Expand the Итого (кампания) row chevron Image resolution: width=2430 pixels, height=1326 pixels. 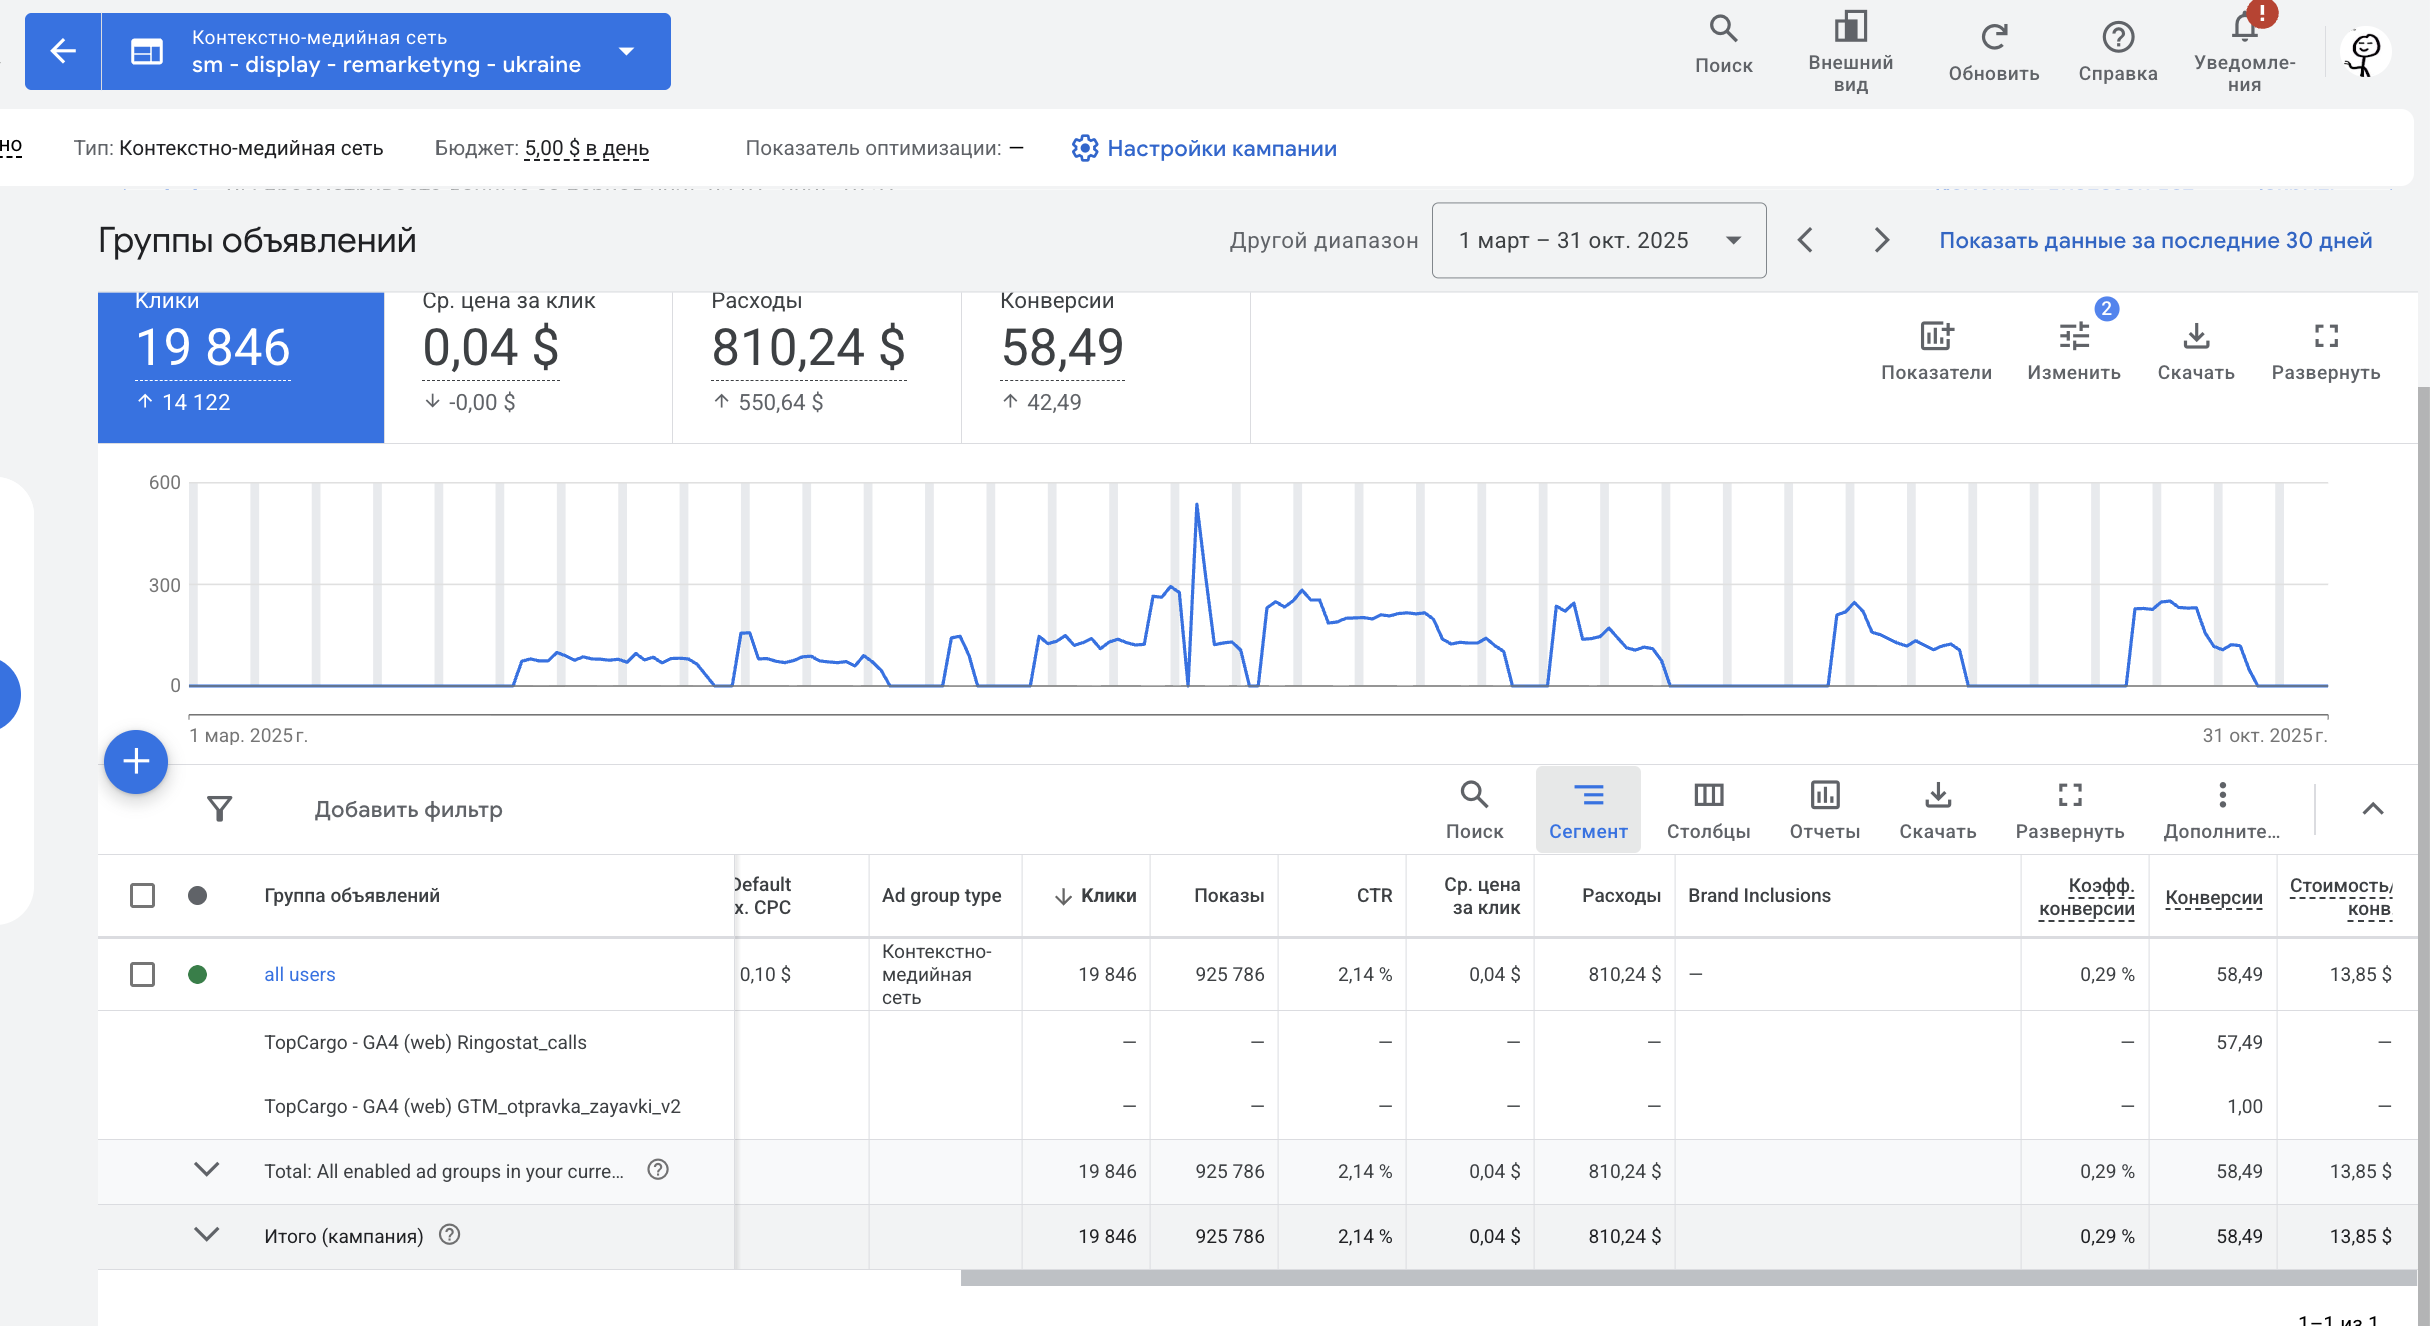pyautogui.click(x=206, y=1235)
